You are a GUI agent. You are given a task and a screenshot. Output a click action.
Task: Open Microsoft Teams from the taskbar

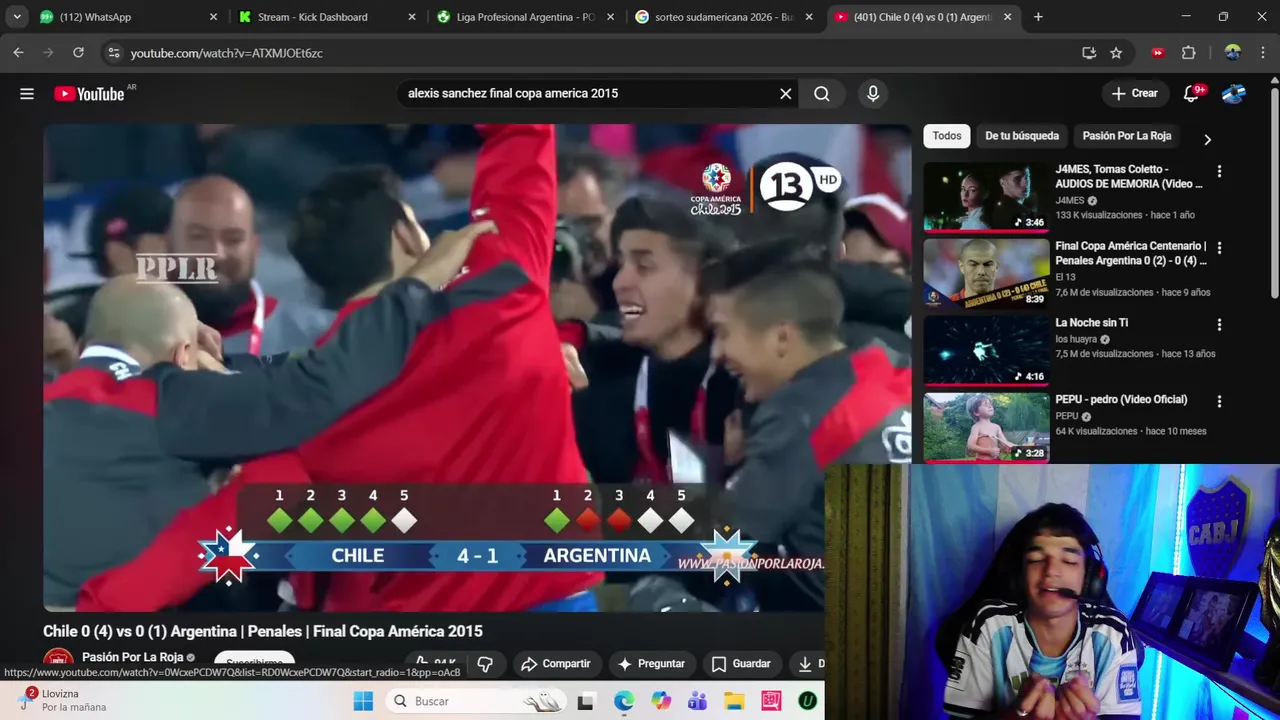pos(698,701)
